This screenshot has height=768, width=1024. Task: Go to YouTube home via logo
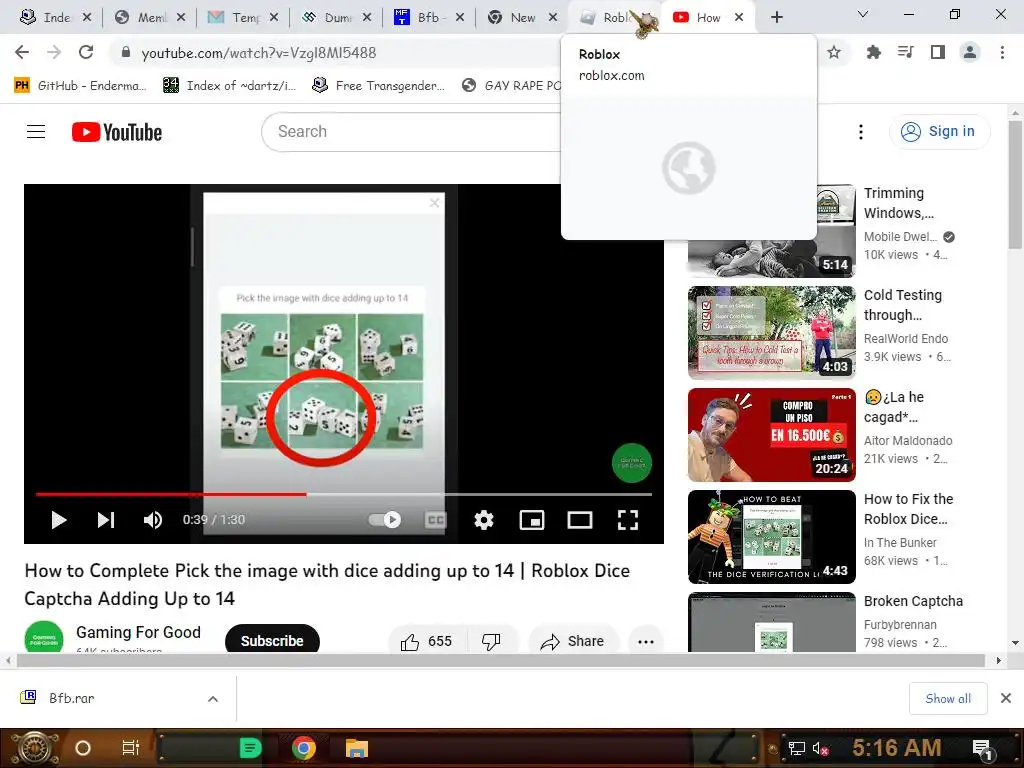pos(117,132)
